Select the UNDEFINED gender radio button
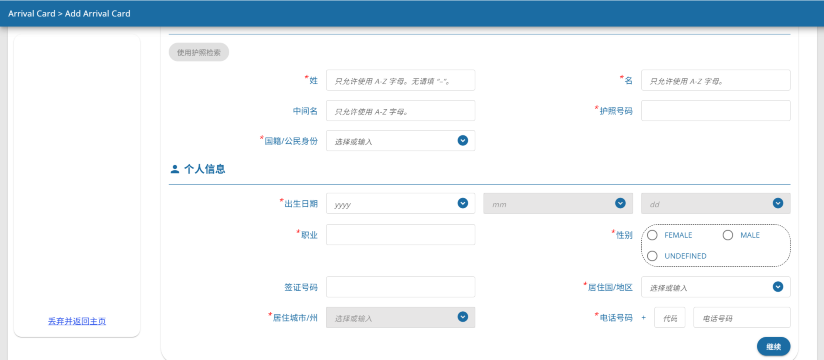Screen dimensions: 824x360 [x=653, y=256]
